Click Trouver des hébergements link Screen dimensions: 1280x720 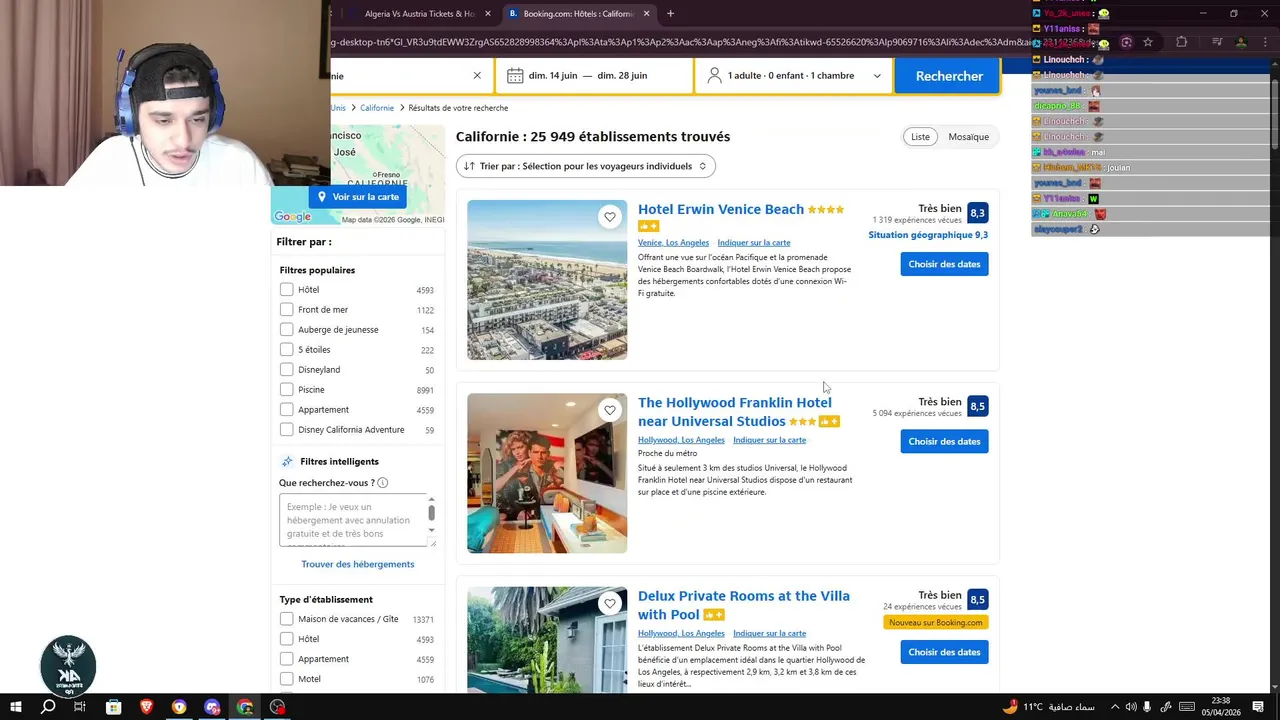click(358, 564)
